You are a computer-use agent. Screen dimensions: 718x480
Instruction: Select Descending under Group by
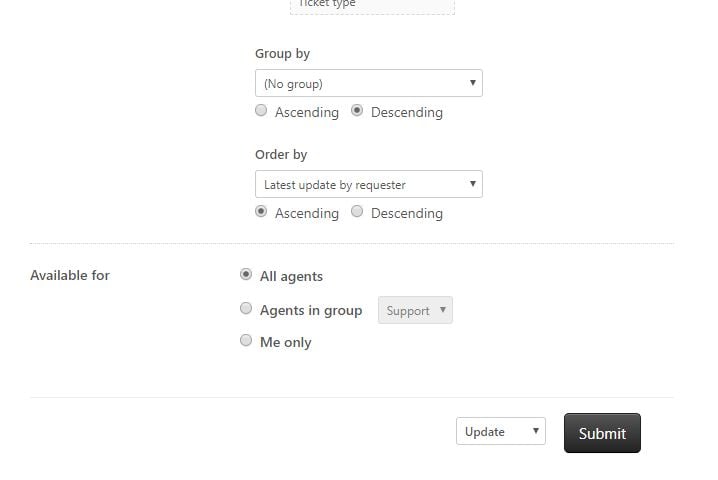pyautogui.click(x=357, y=110)
